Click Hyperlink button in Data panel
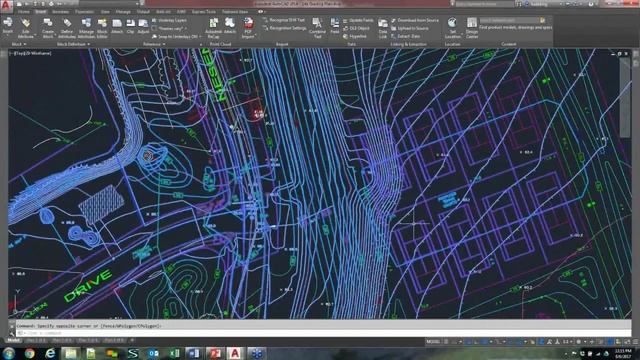Viewport: 640px width, 360px height. pyautogui.click(x=355, y=36)
